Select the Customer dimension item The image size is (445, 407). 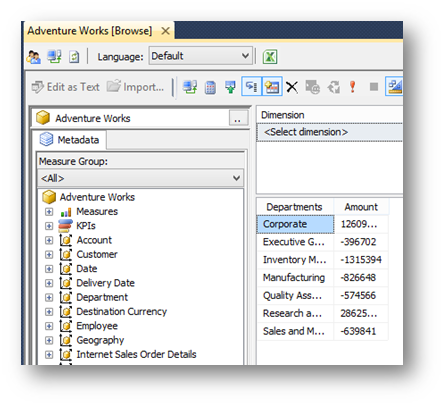[x=97, y=254]
